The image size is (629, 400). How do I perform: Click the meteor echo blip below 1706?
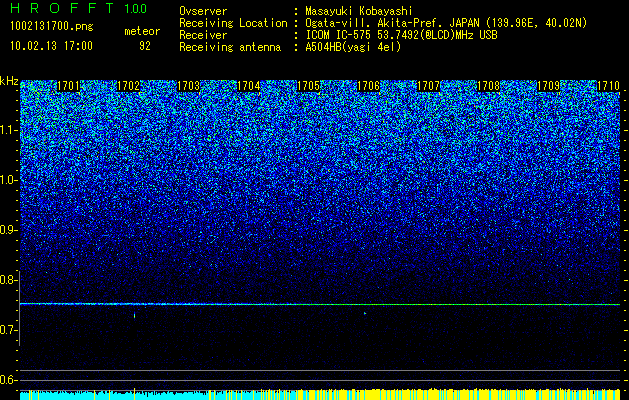click(365, 313)
